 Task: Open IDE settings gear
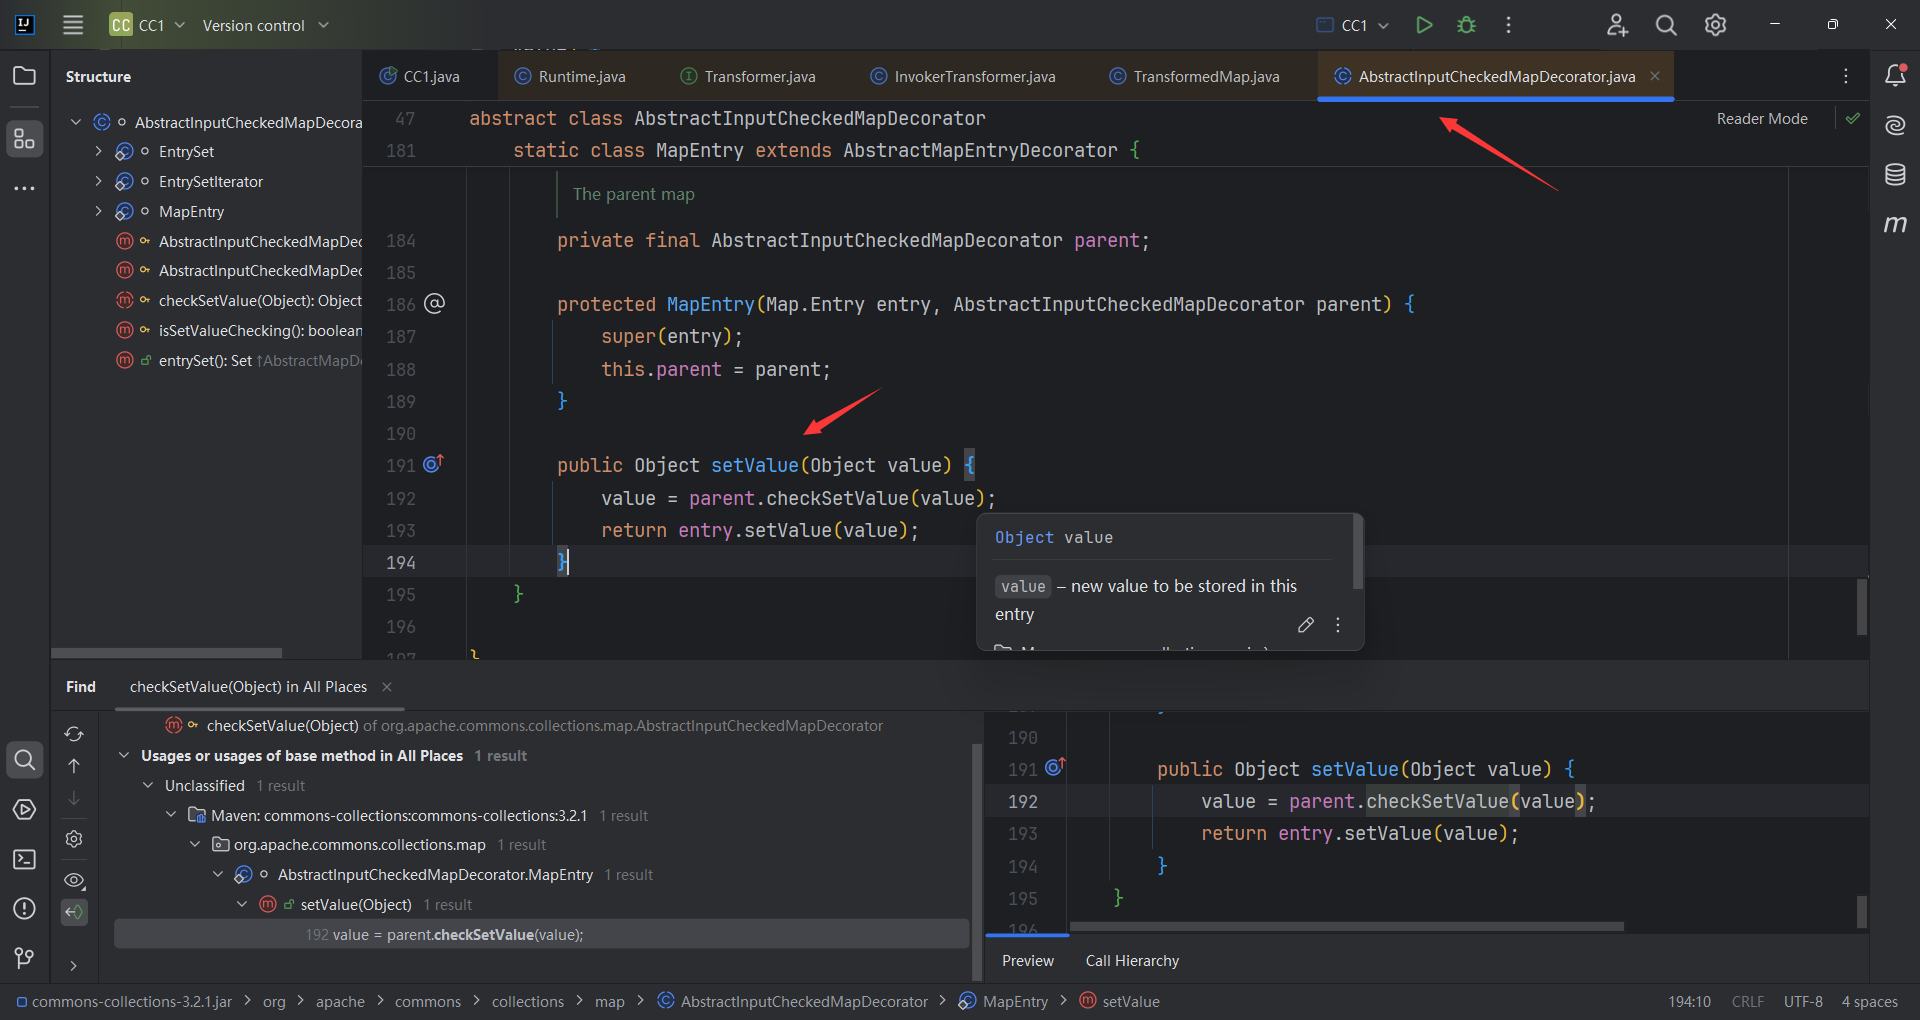pos(1715,25)
